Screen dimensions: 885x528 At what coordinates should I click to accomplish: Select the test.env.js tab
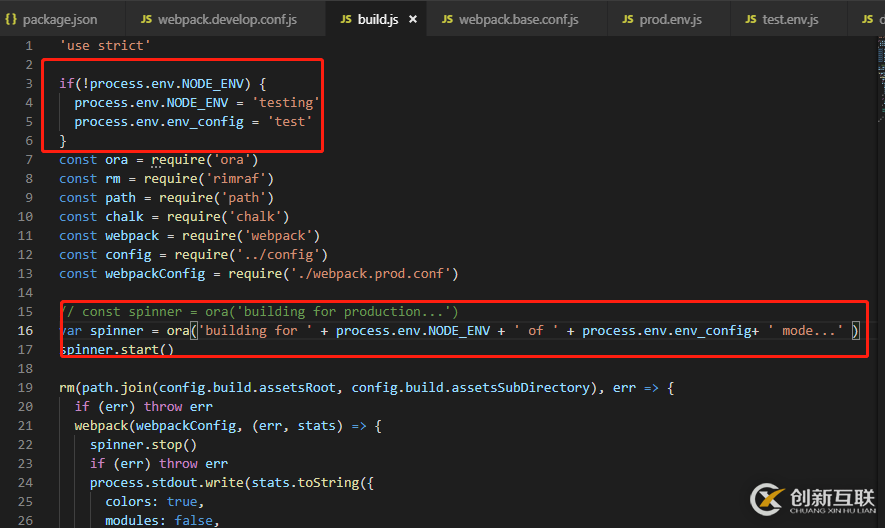pos(792,19)
